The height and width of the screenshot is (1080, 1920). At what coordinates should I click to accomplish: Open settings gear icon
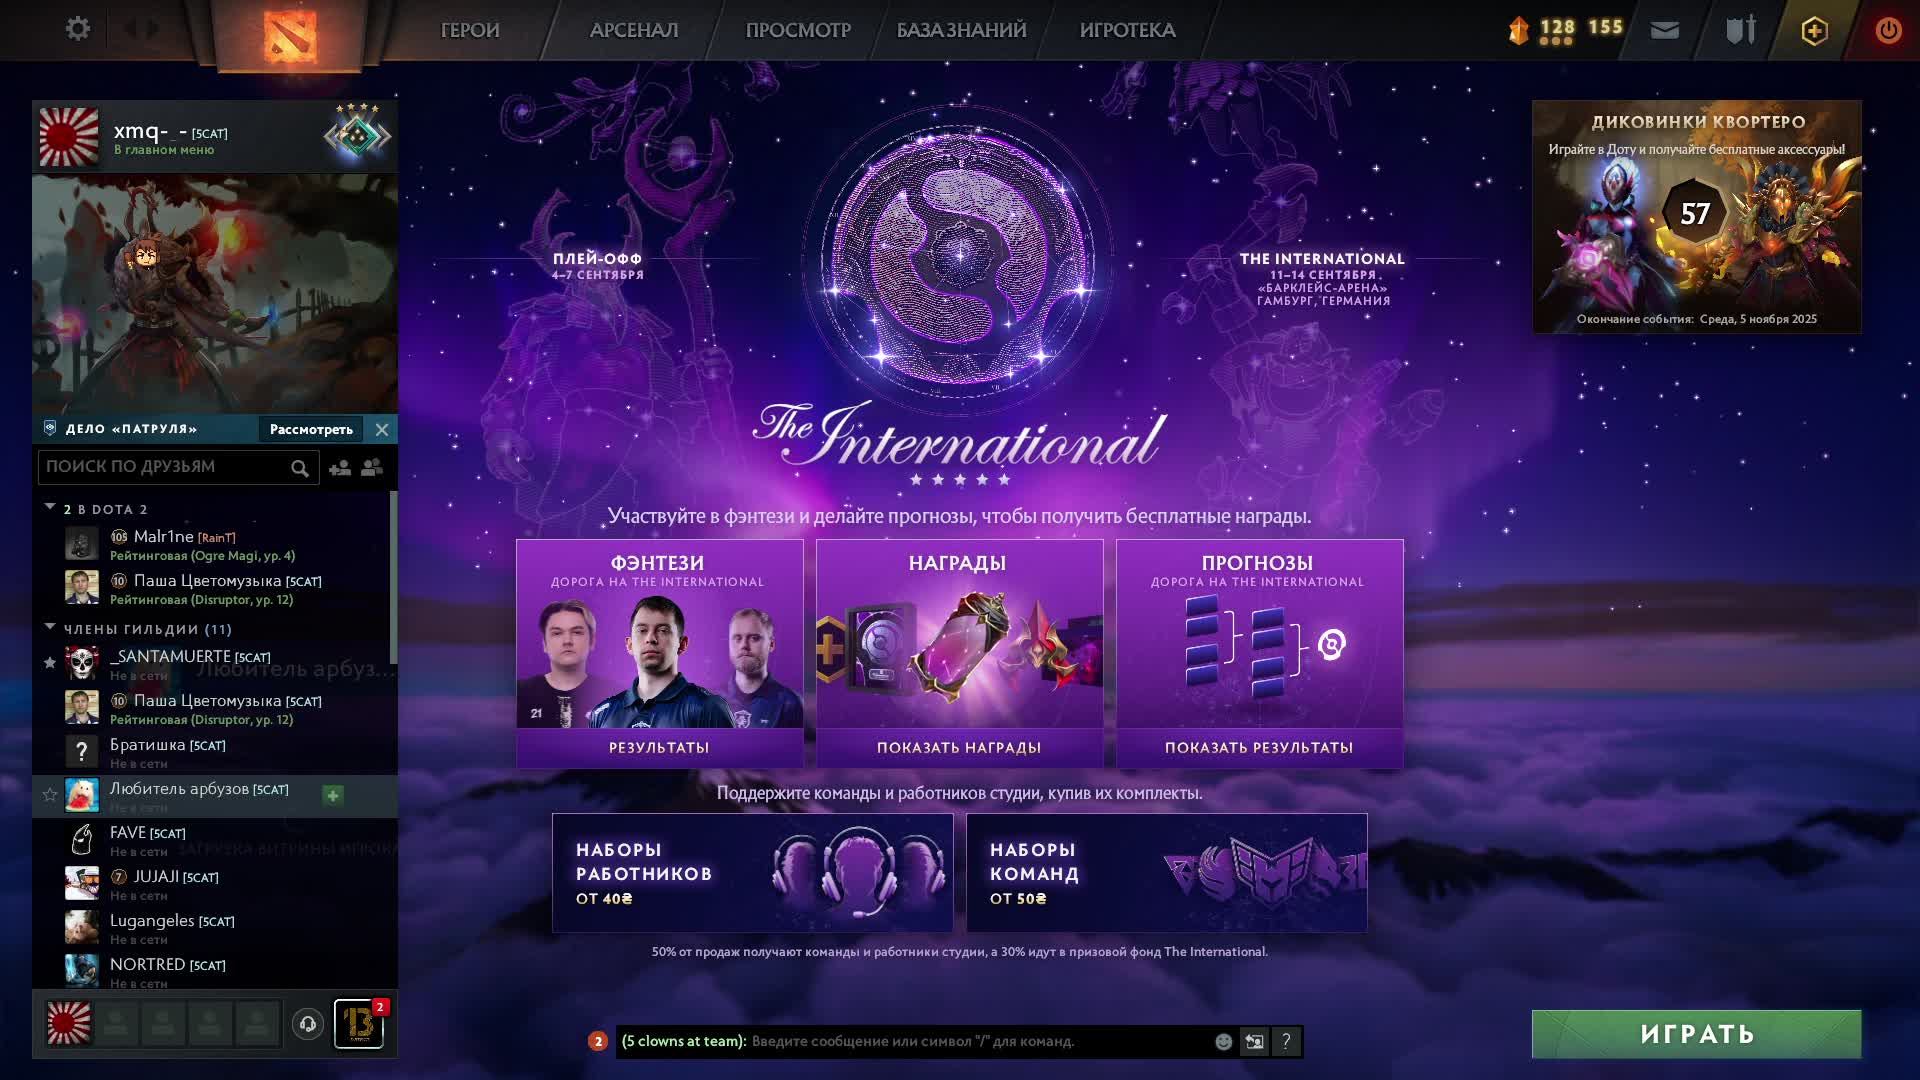pos(77,29)
